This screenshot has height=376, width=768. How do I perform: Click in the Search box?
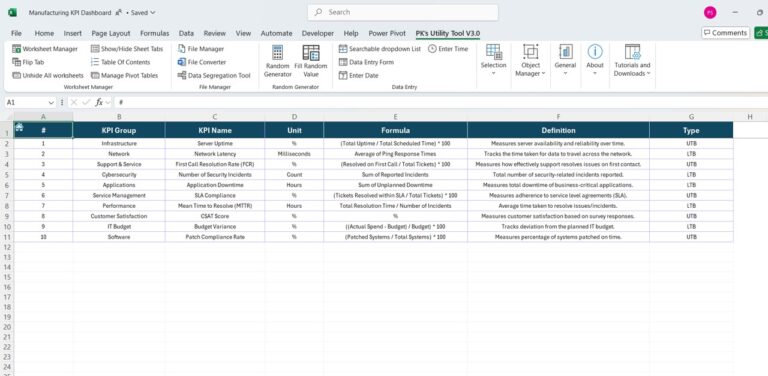click(x=403, y=12)
